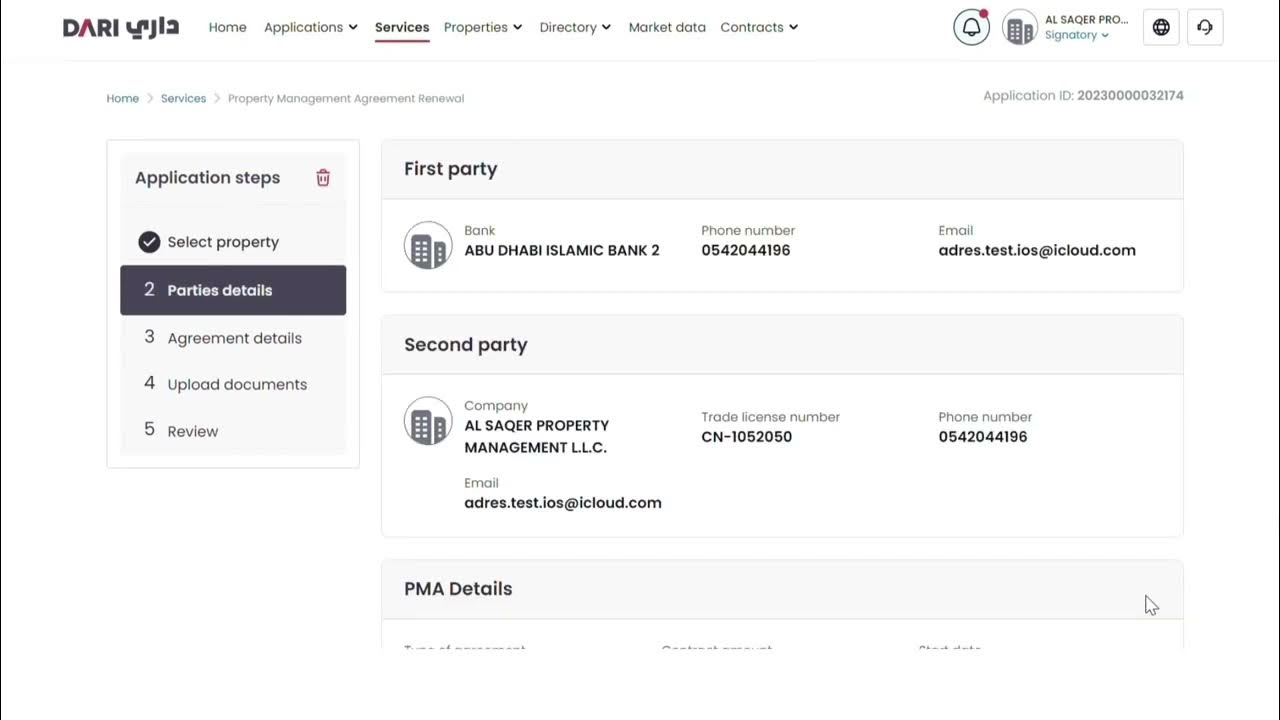Click the DARI logo
Viewport: 1280px width, 720px height.
121,27
